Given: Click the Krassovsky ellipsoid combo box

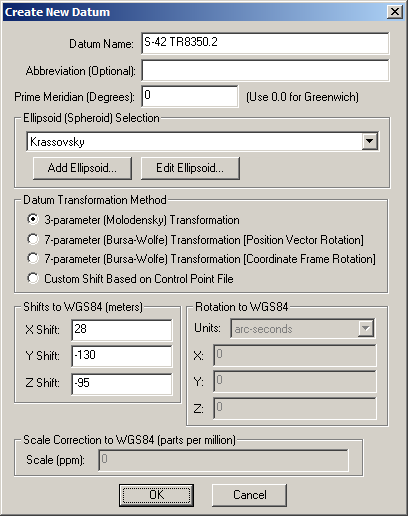Looking at the screenshot, I should pos(202,142).
